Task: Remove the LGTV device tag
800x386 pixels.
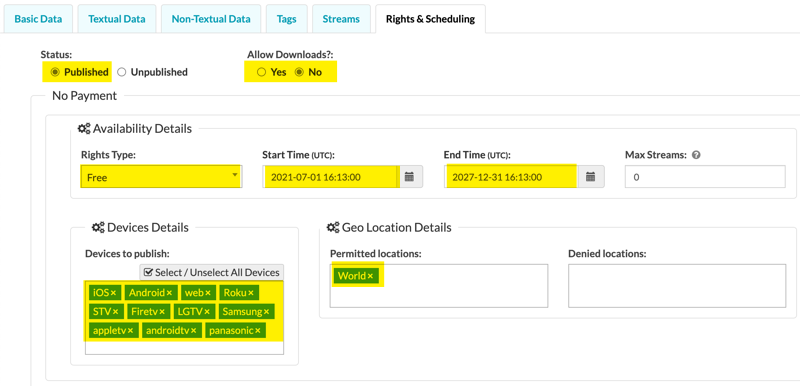Action: (x=207, y=312)
